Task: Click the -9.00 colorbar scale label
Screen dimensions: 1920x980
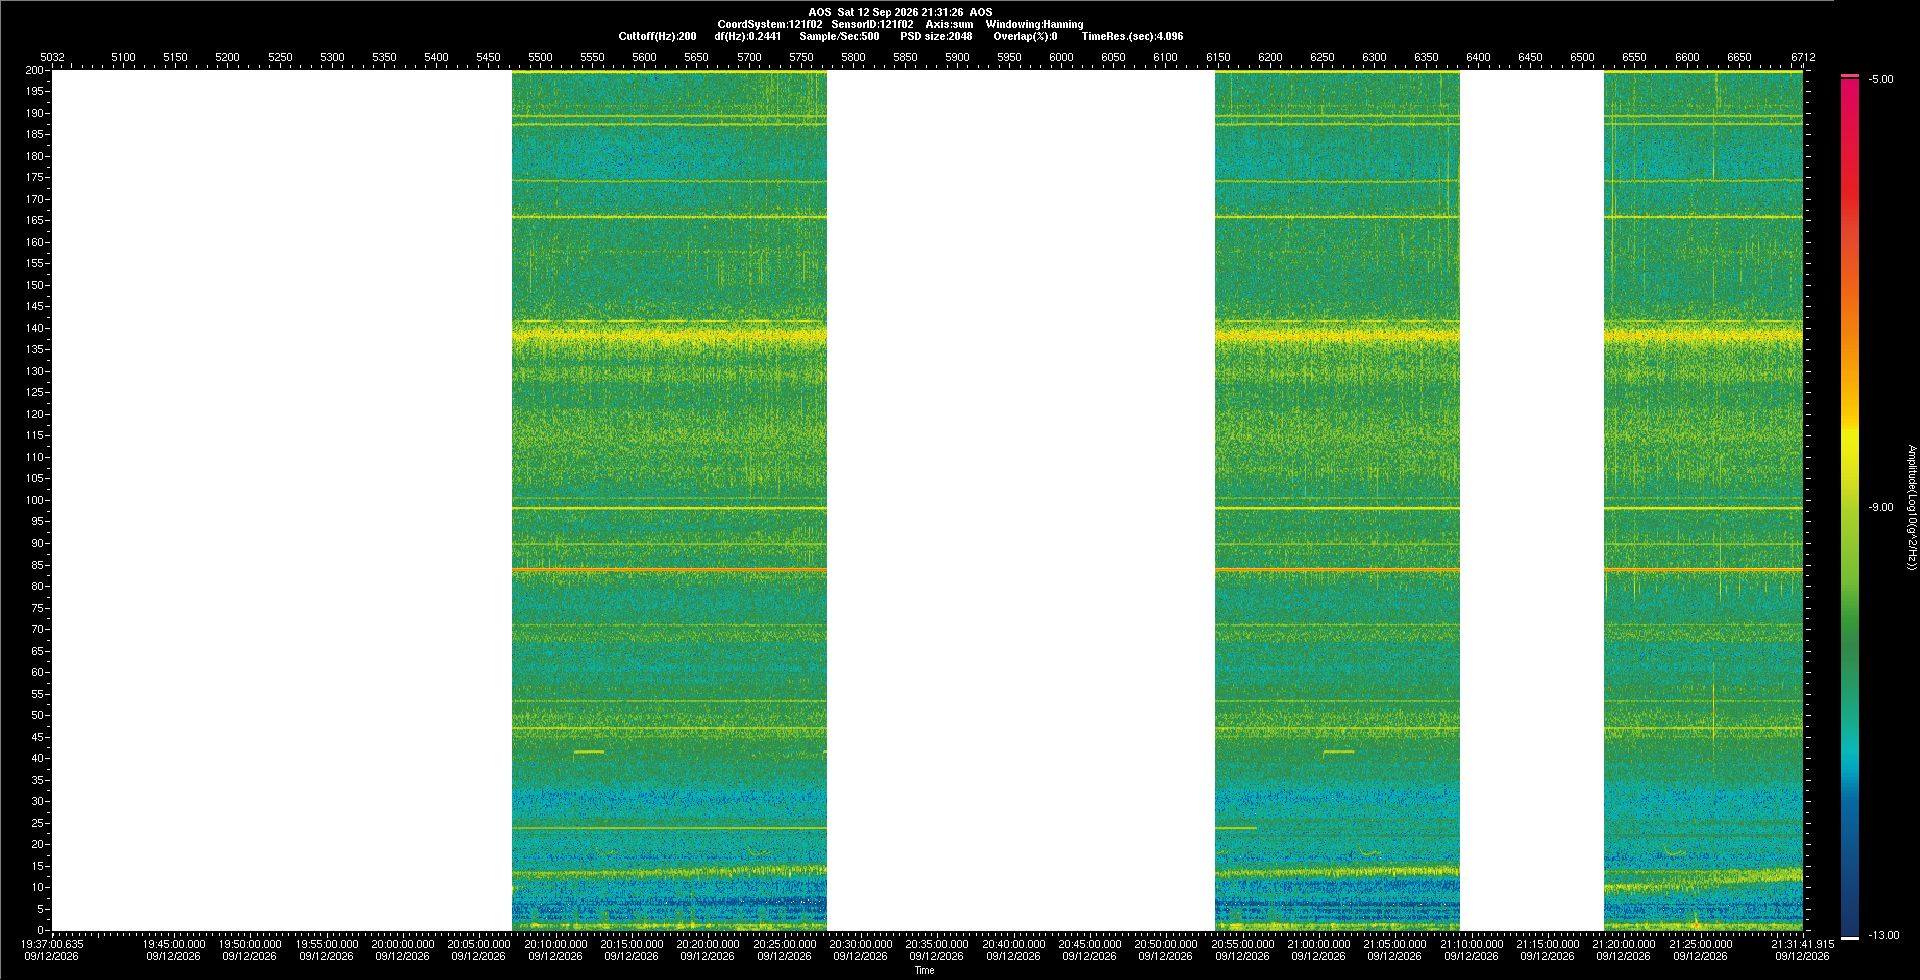Action: pos(1881,507)
